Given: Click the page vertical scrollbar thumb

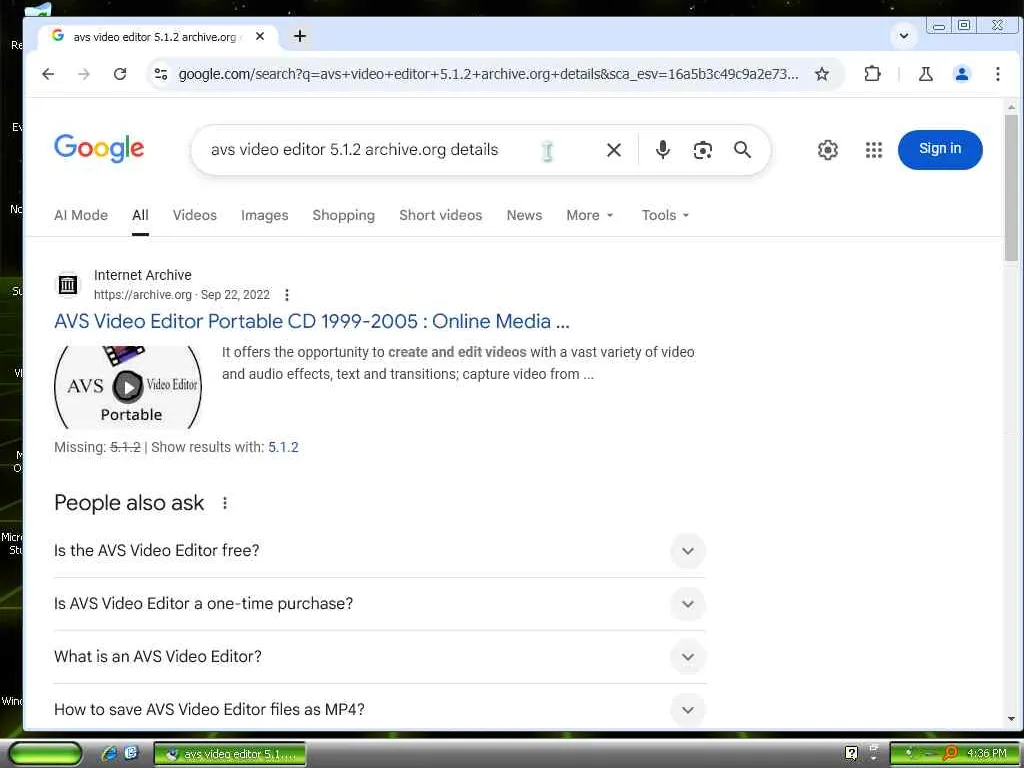Looking at the screenshot, I should [x=1011, y=188].
